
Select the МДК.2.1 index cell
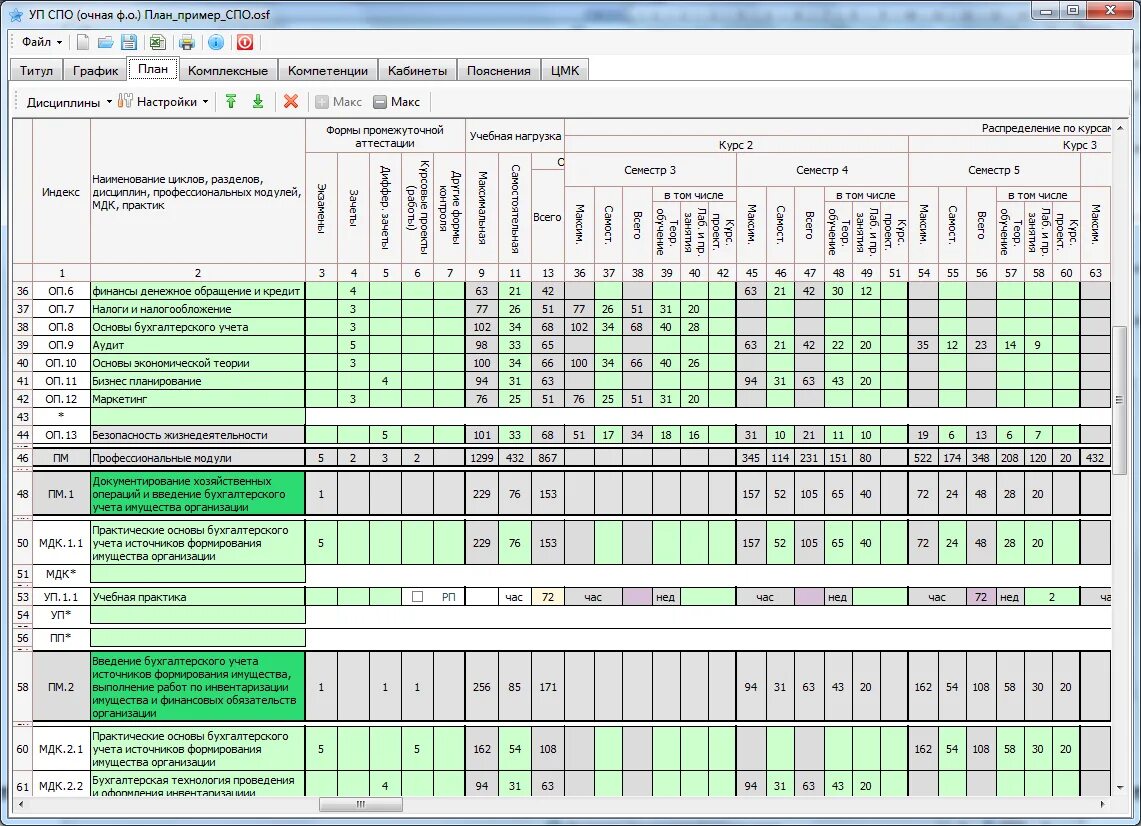coord(61,749)
